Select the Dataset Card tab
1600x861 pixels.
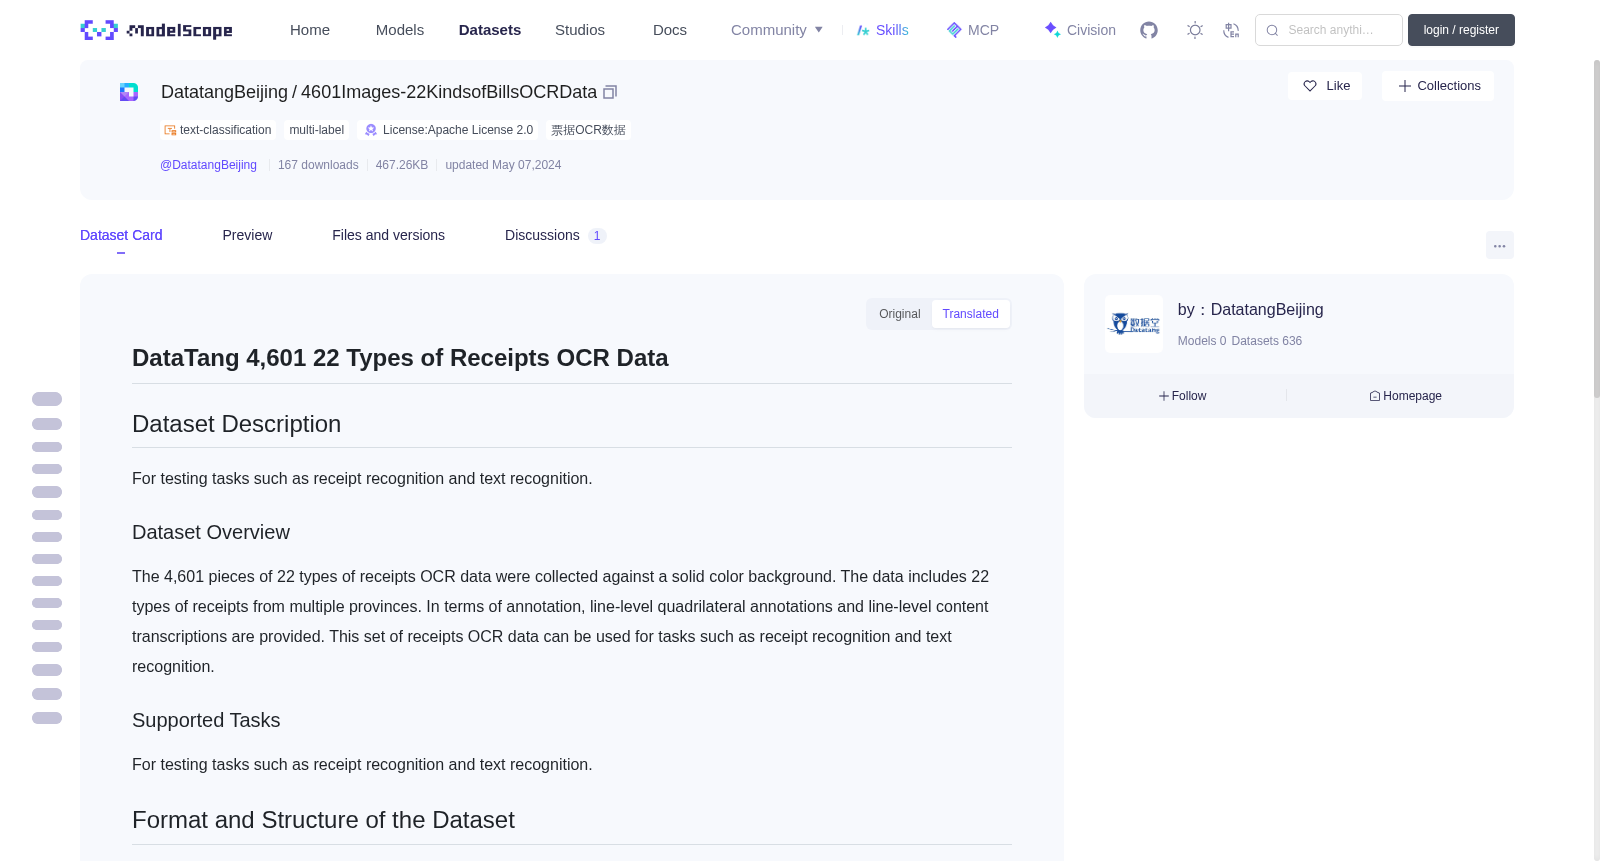click(121, 235)
